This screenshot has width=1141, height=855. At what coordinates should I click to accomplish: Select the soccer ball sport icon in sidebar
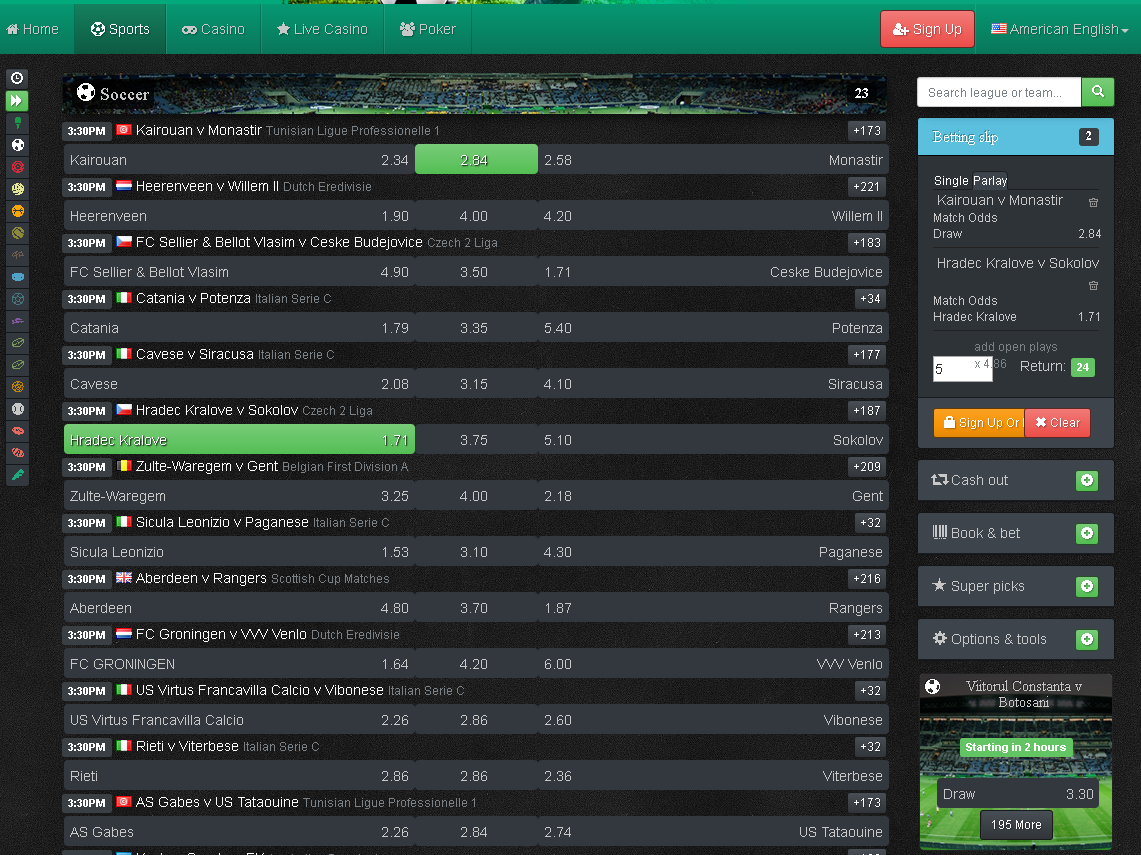coord(17,145)
